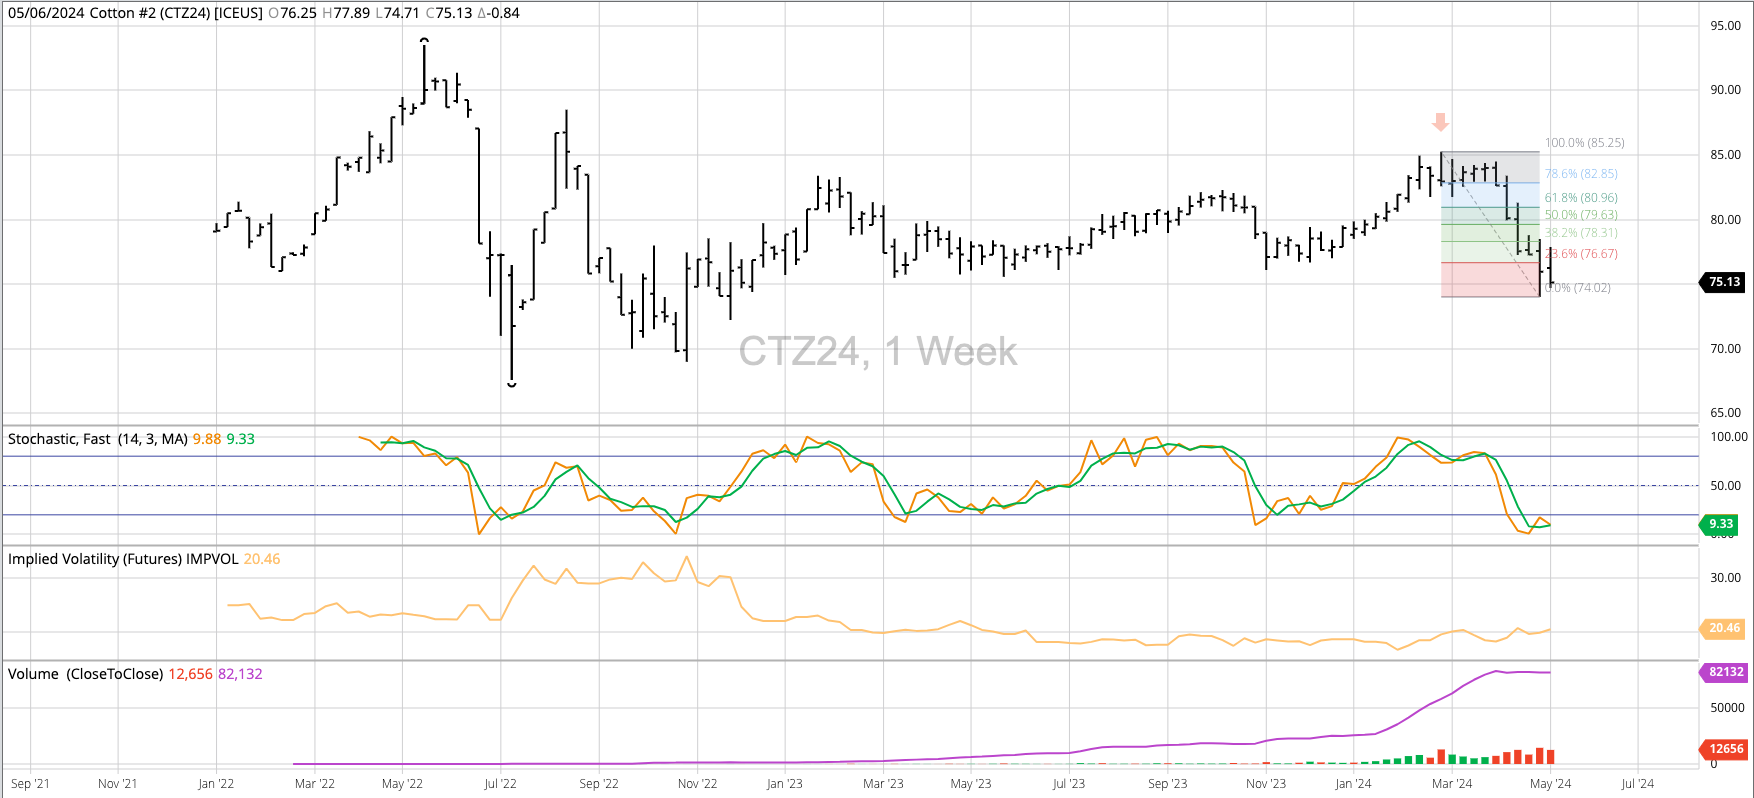Click the 0.0% (74.02) Fibonacci label

pyautogui.click(x=1578, y=288)
